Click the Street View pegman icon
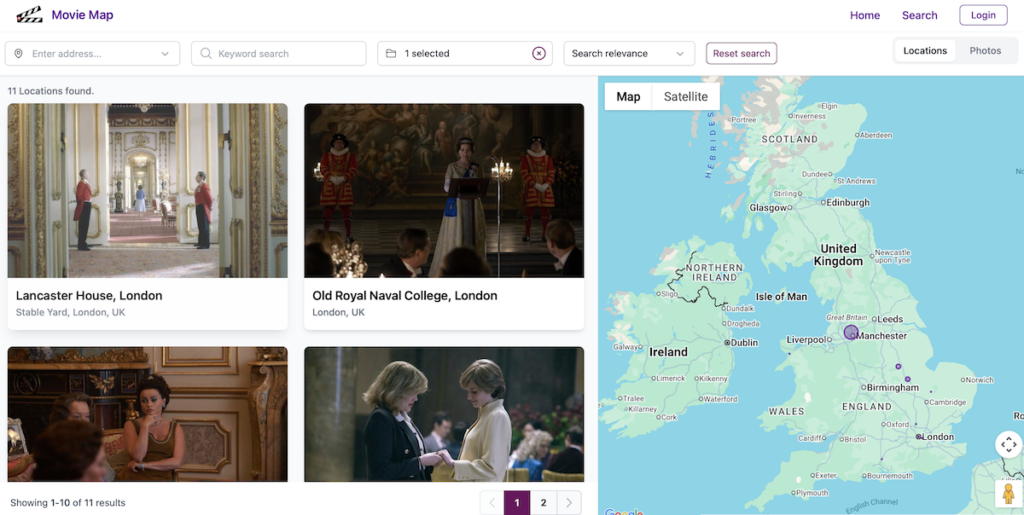This screenshot has height=515, width=1024. pos(1008,492)
